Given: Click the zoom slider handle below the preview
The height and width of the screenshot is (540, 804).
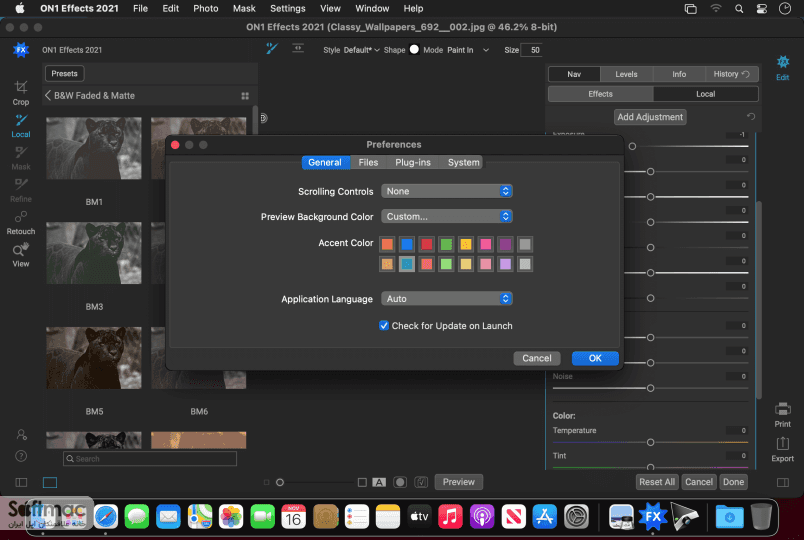Looking at the screenshot, I should [280, 483].
